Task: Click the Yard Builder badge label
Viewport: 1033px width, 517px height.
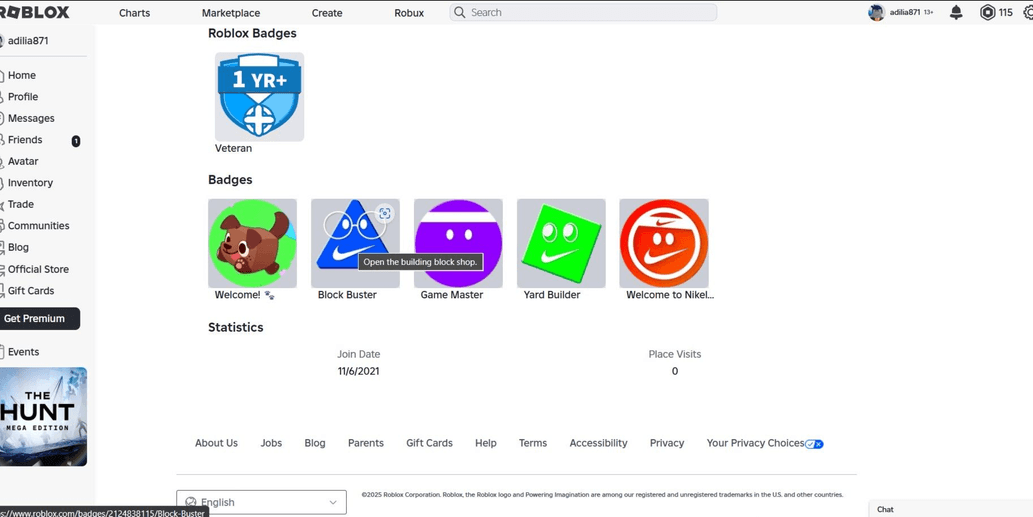Action: pyautogui.click(x=552, y=295)
